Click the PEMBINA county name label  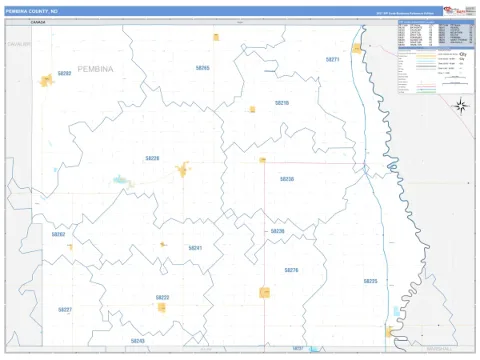(95, 69)
